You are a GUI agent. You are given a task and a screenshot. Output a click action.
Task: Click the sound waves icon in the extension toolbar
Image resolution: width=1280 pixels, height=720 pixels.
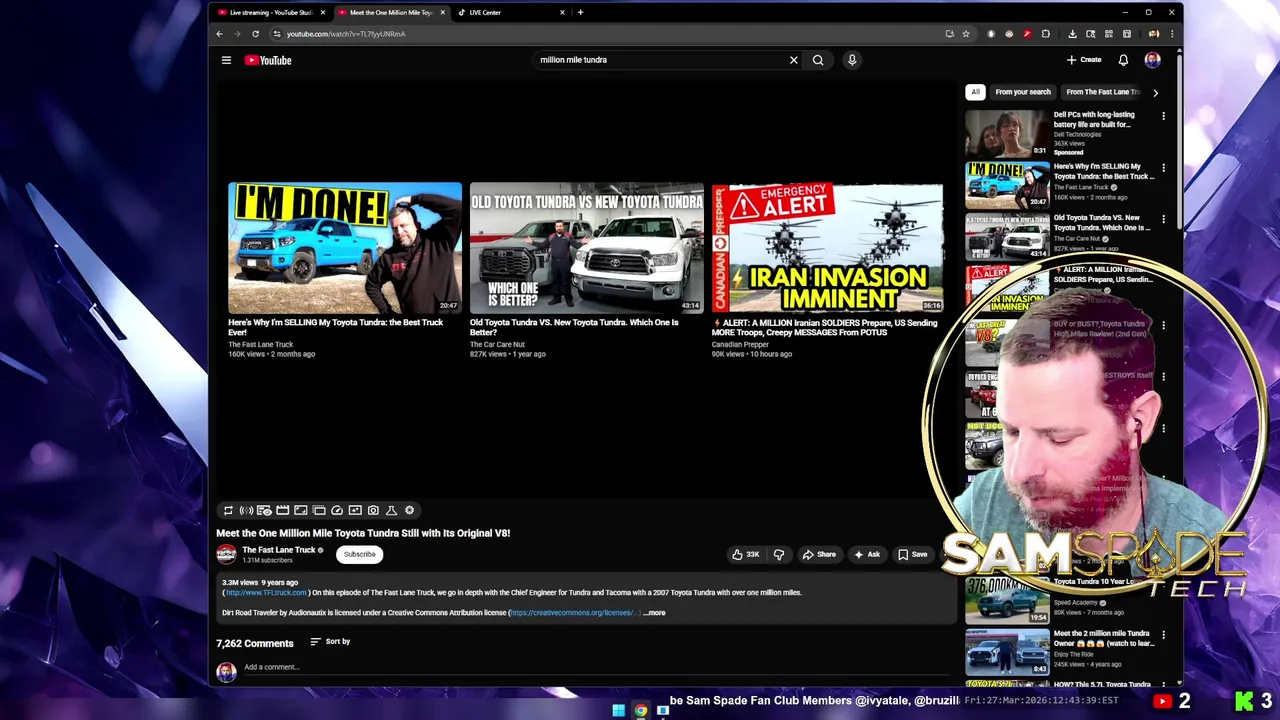click(x=246, y=510)
